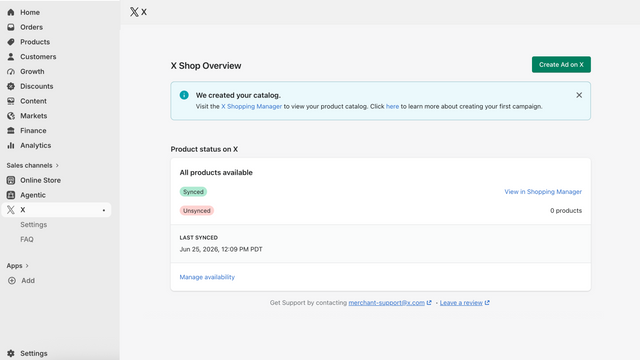
Task: Expand the Sales channels section chevron
Action: 58,165
